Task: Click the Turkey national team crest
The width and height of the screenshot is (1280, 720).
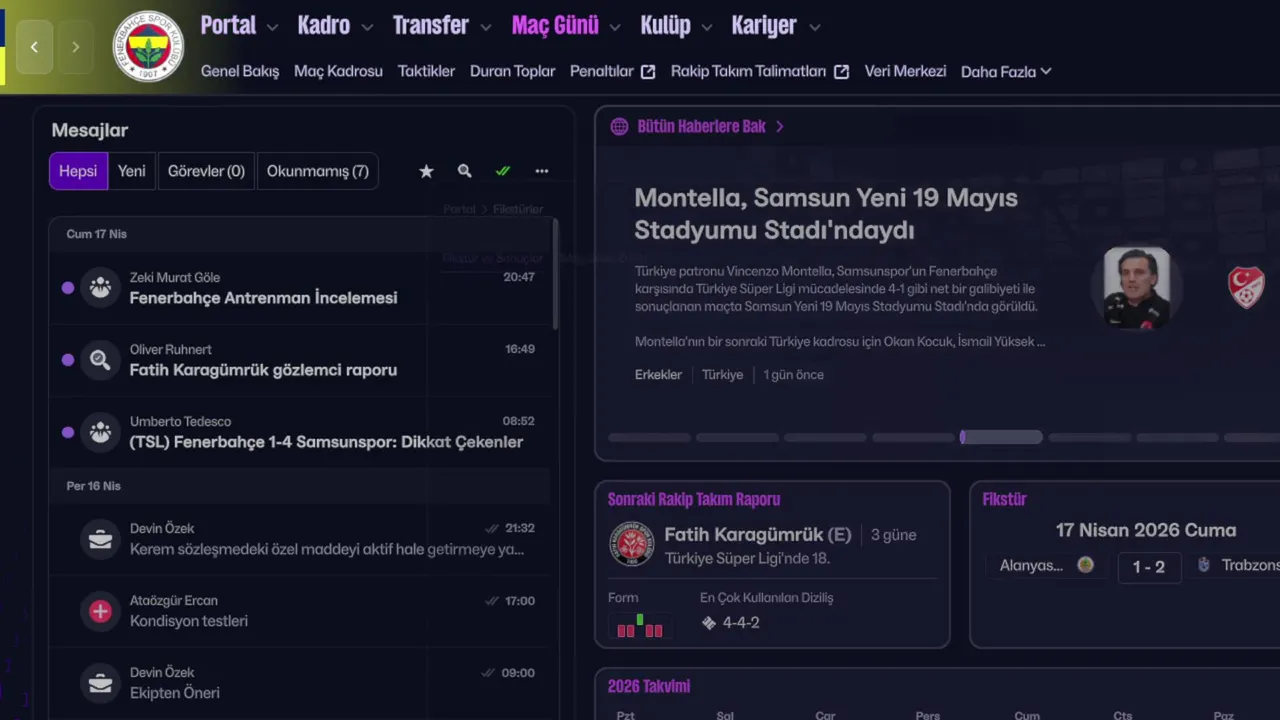Action: 1246,287
